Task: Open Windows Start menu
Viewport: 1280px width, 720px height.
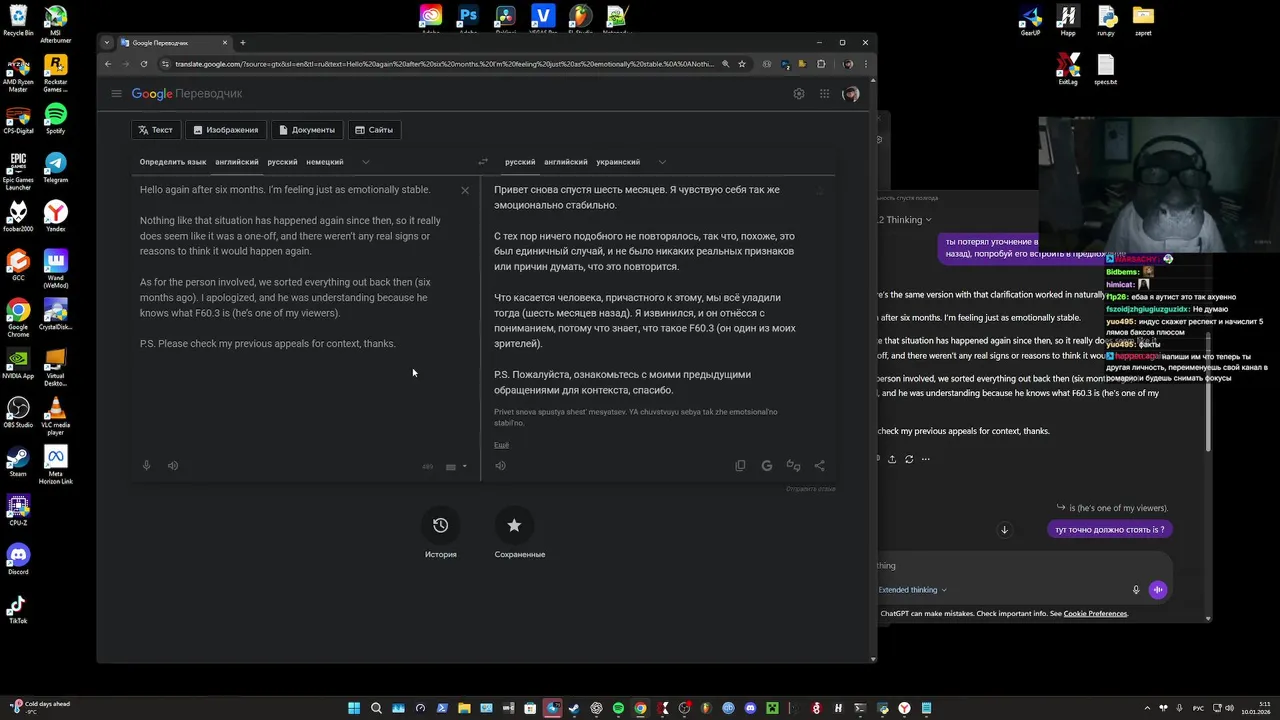Action: [354, 708]
